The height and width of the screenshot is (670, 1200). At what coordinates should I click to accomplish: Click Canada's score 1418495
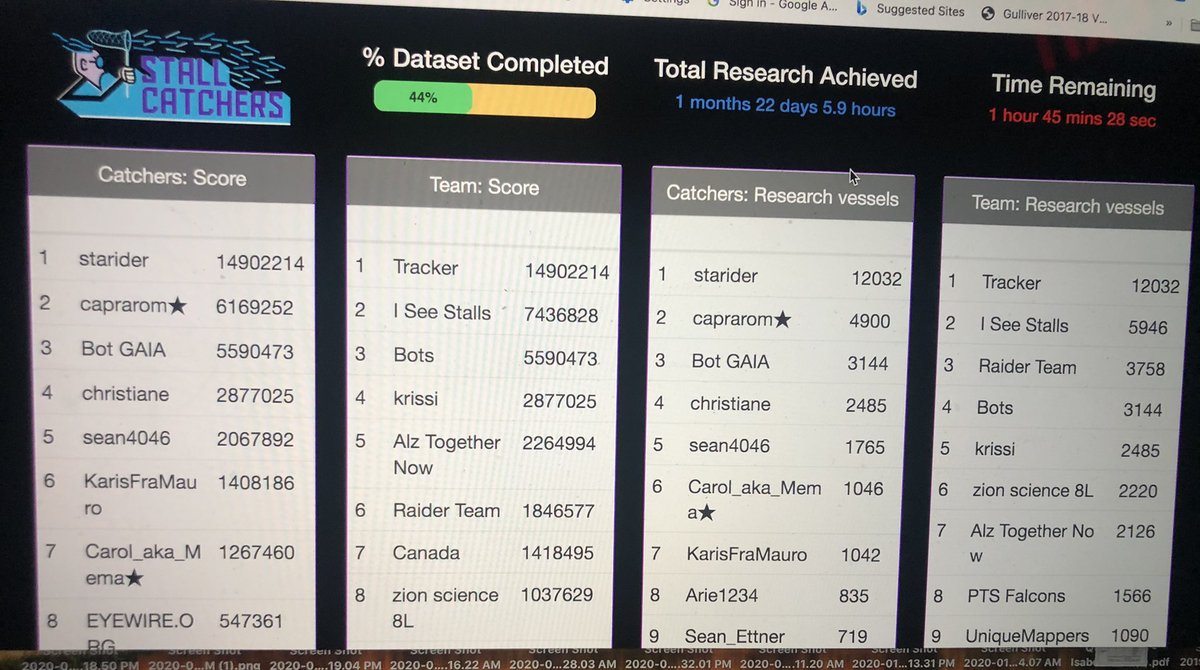tap(557, 553)
